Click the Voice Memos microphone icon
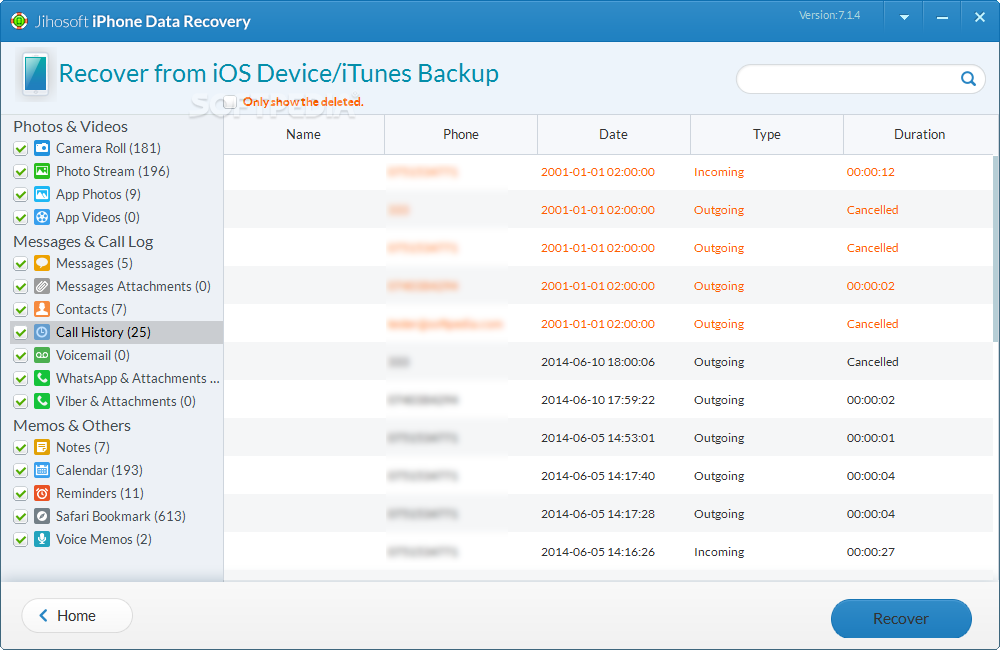The width and height of the screenshot is (1000, 650). point(42,539)
